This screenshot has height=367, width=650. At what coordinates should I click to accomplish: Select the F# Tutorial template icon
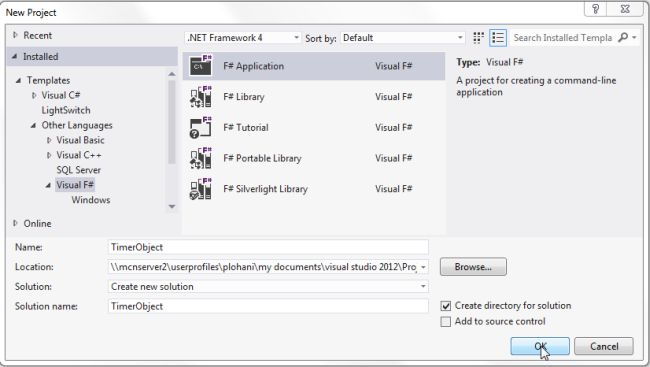coord(201,127)
